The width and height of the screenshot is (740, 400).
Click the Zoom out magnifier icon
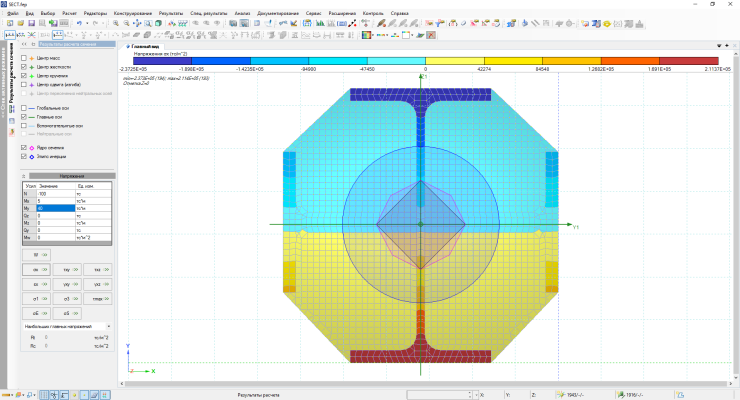(126, 22)
